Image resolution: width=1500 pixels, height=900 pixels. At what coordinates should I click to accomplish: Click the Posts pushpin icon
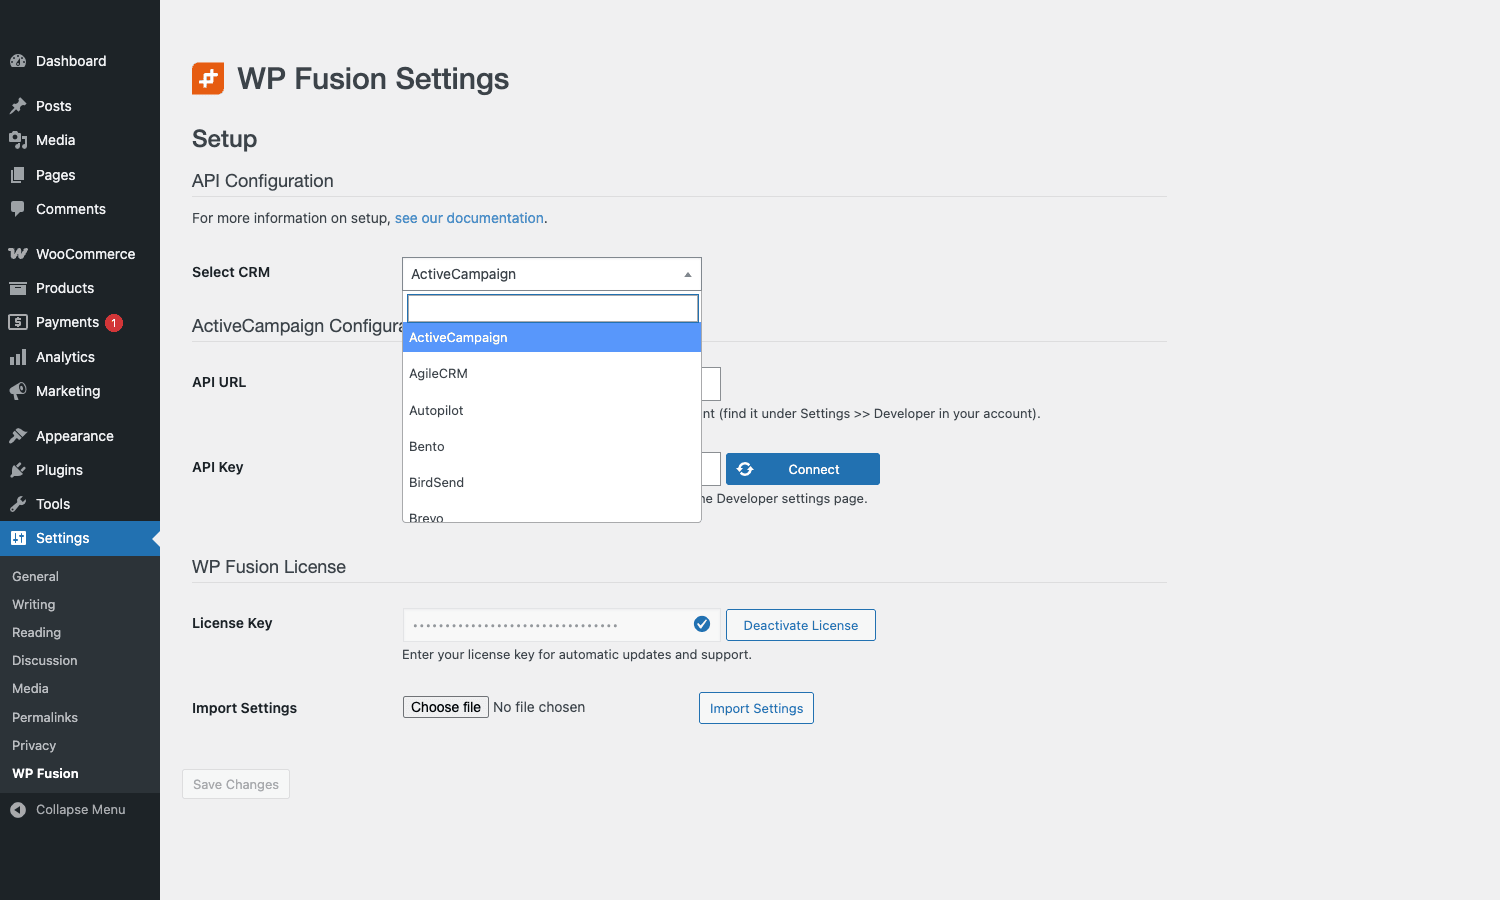(x=18, y=106)
